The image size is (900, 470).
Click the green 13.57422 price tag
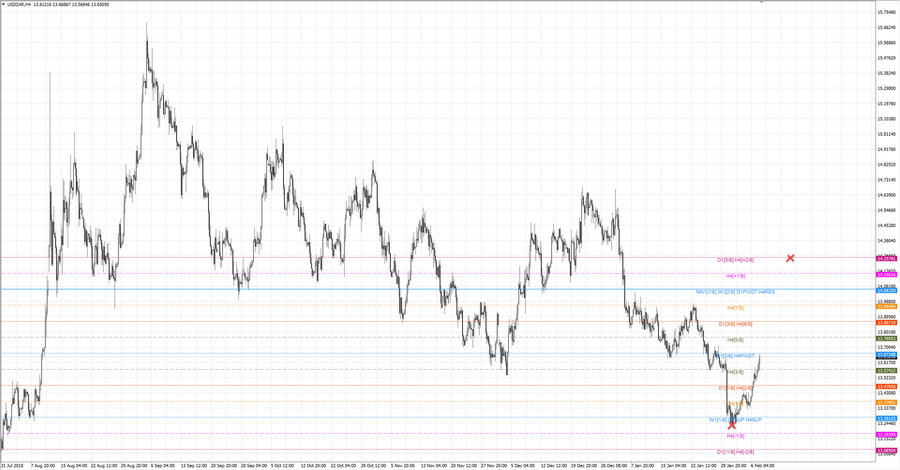887,371
